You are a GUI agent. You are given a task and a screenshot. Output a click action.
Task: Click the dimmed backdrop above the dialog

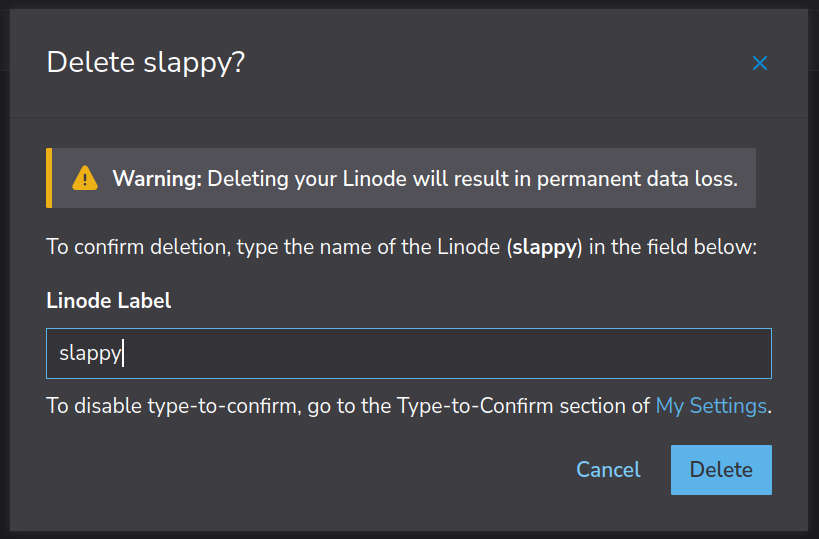click(400, 4)
